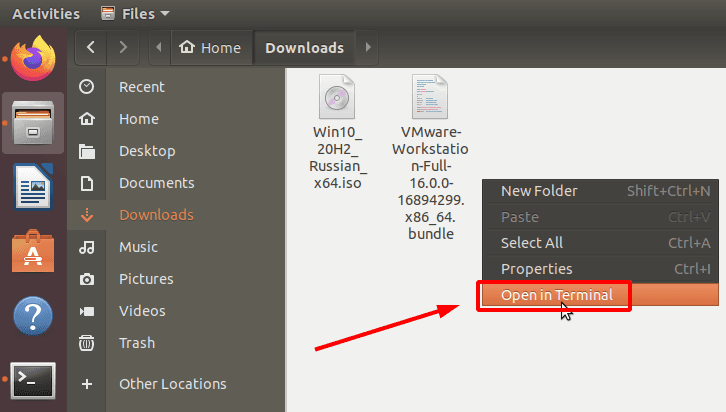Choose New Folder from context menu
Viewport: 726px width, 412px height.
coord(601,191)
